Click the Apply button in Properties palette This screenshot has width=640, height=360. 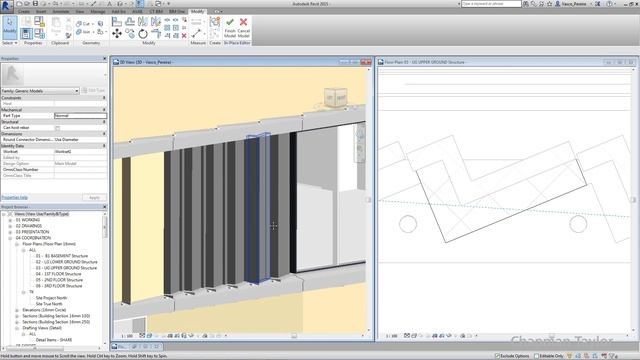94,198
